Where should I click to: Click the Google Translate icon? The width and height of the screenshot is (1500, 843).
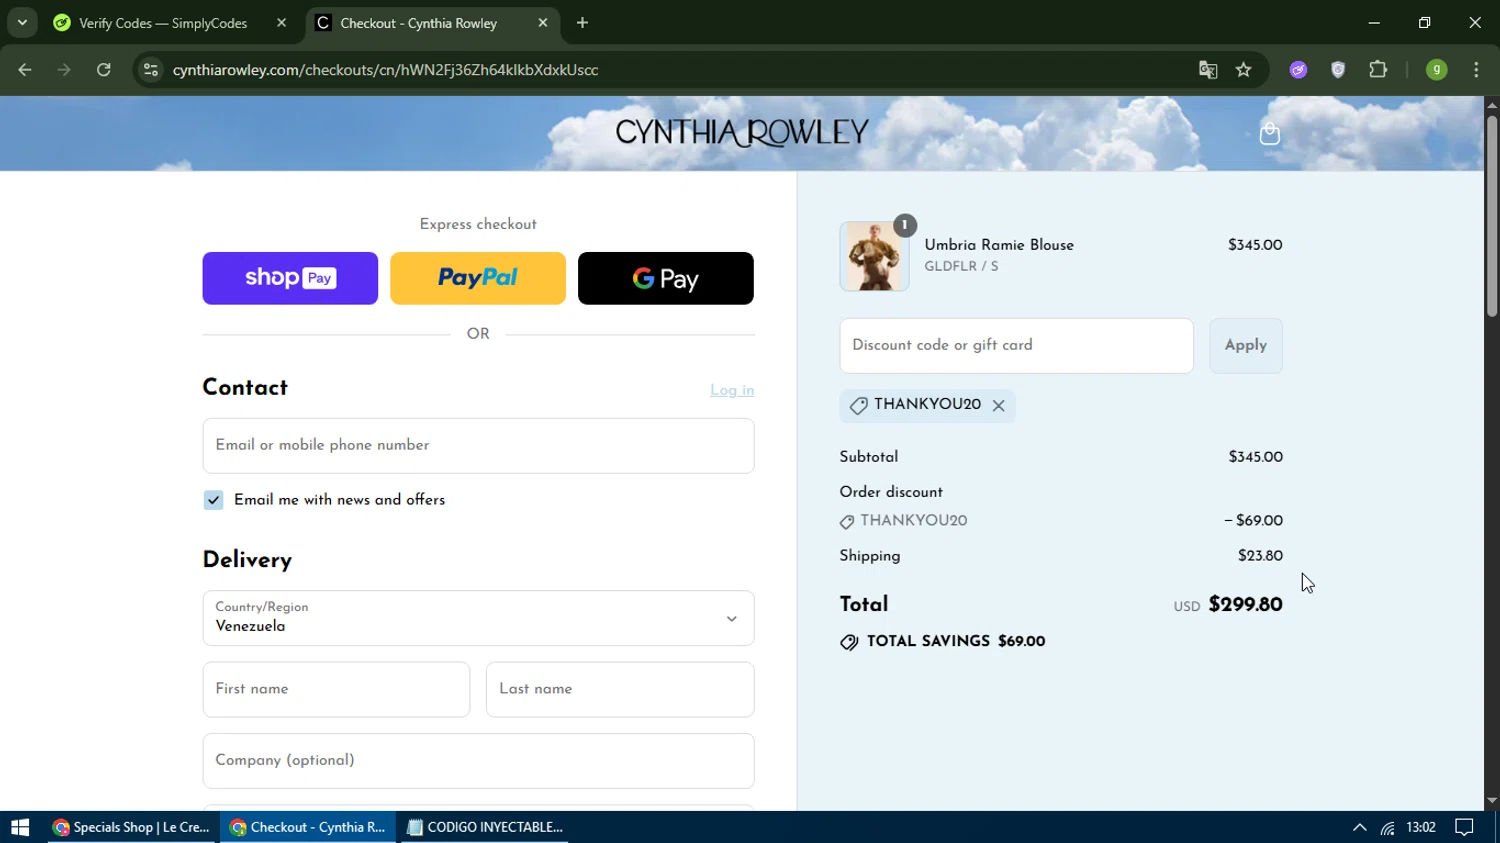(1208, 70)
